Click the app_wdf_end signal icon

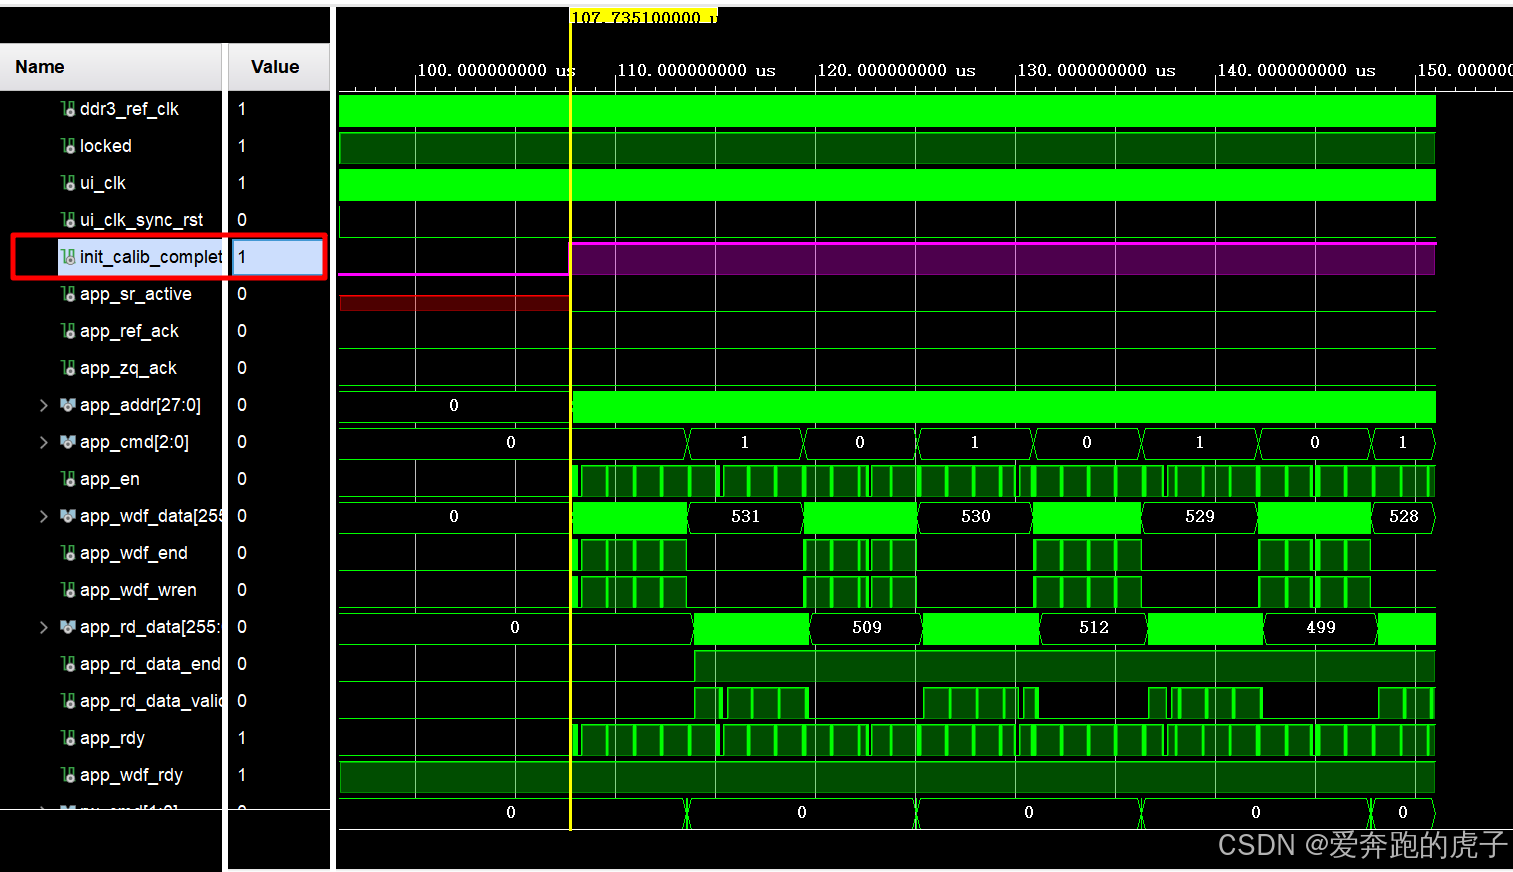[x=68, y=553]
